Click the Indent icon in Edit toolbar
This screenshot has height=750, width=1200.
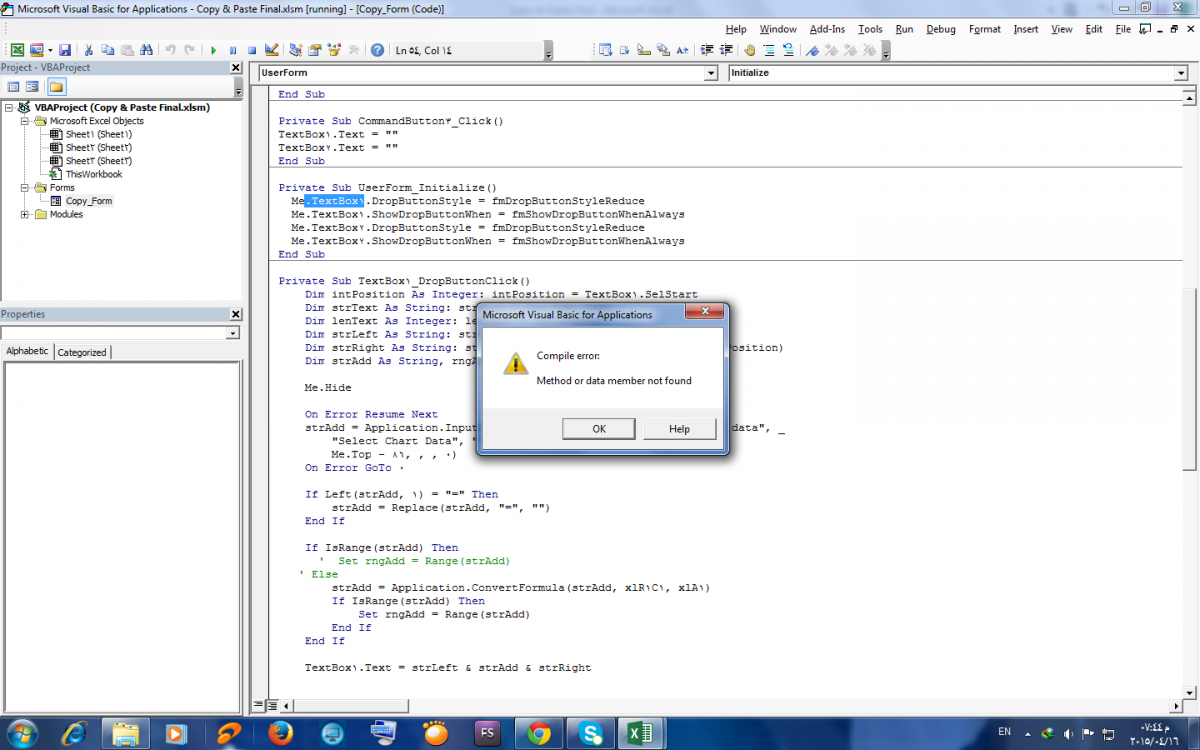tap(707, 49)
